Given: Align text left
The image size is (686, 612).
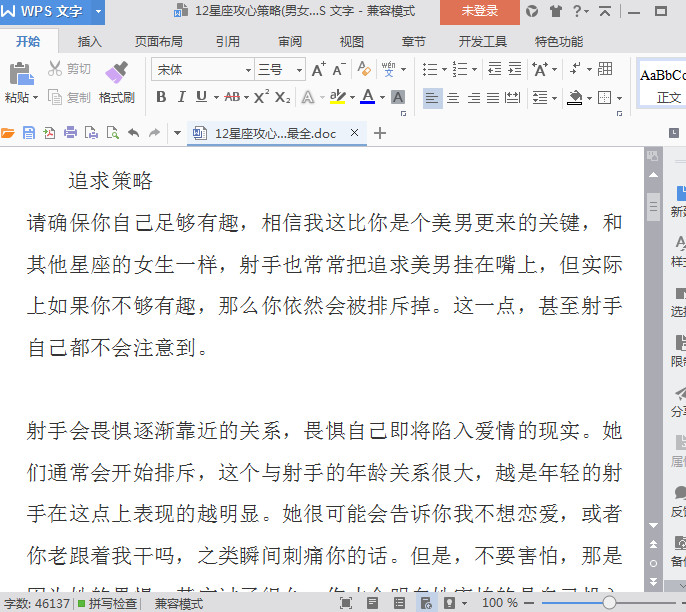Looking at the screenshot, I should pos(432,98).
